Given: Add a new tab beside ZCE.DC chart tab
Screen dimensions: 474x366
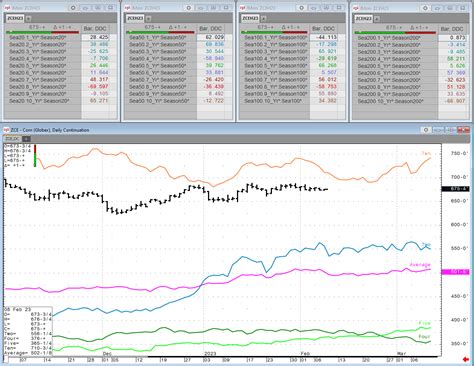Looking at the screenshot, I should click(27, 139).
